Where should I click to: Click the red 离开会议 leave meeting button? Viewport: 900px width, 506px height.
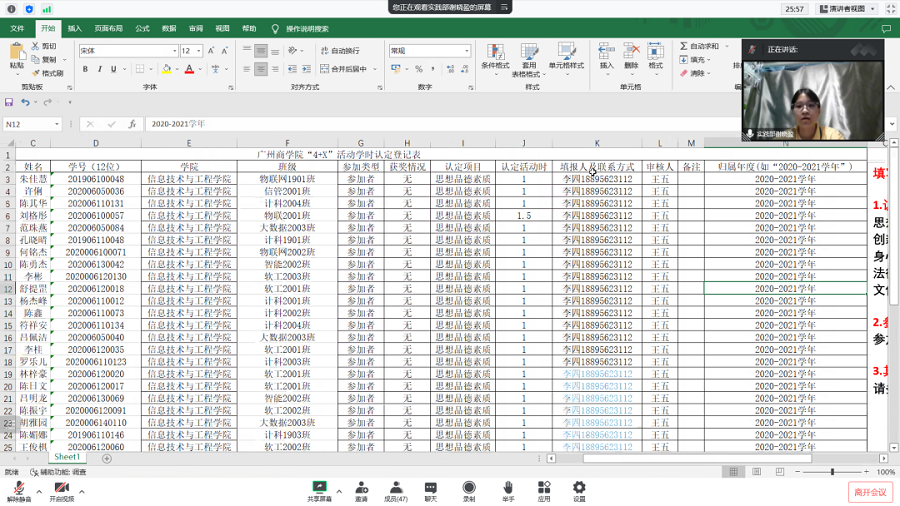click(869, 491)
